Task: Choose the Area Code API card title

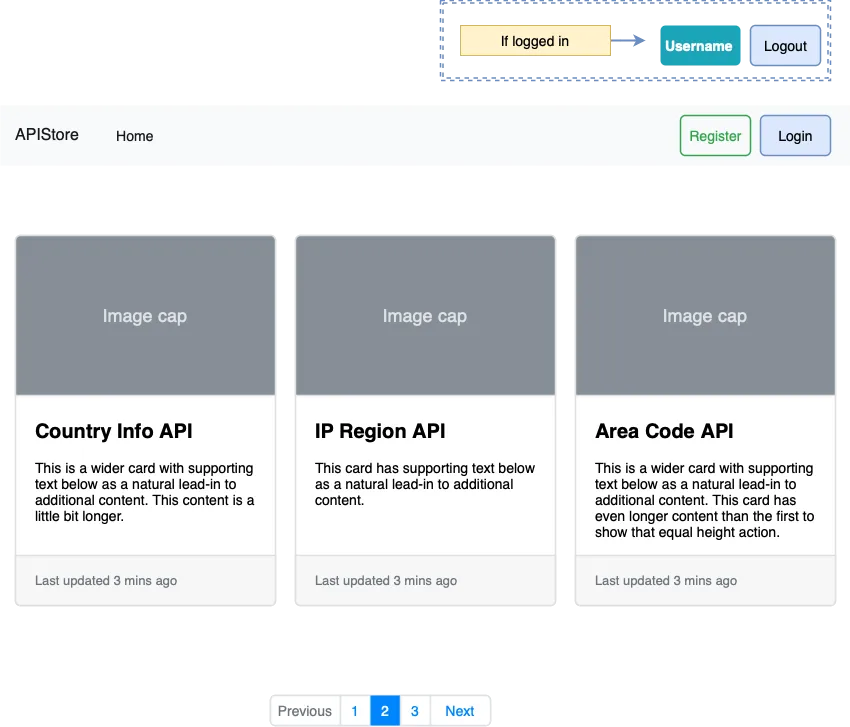Action: tap(664, 431)
